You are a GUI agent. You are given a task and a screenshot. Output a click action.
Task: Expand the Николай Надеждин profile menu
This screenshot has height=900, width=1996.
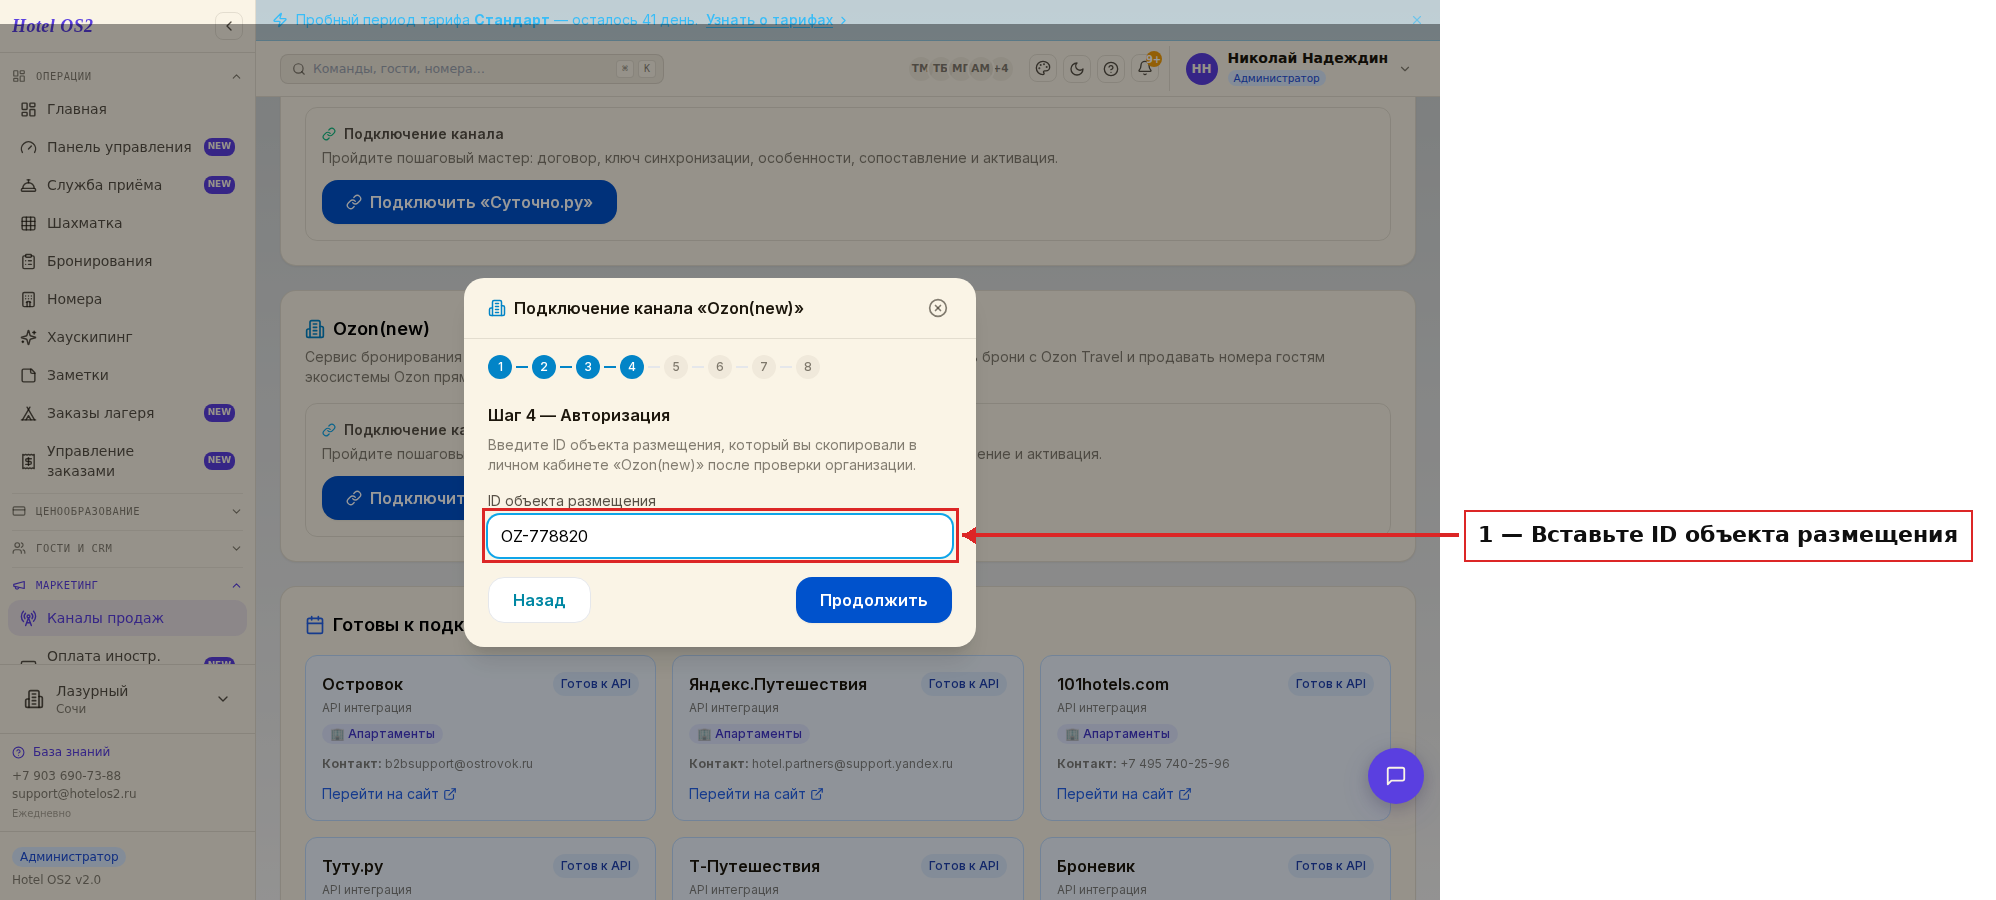pyautogui.click(x=1405, y=69)
